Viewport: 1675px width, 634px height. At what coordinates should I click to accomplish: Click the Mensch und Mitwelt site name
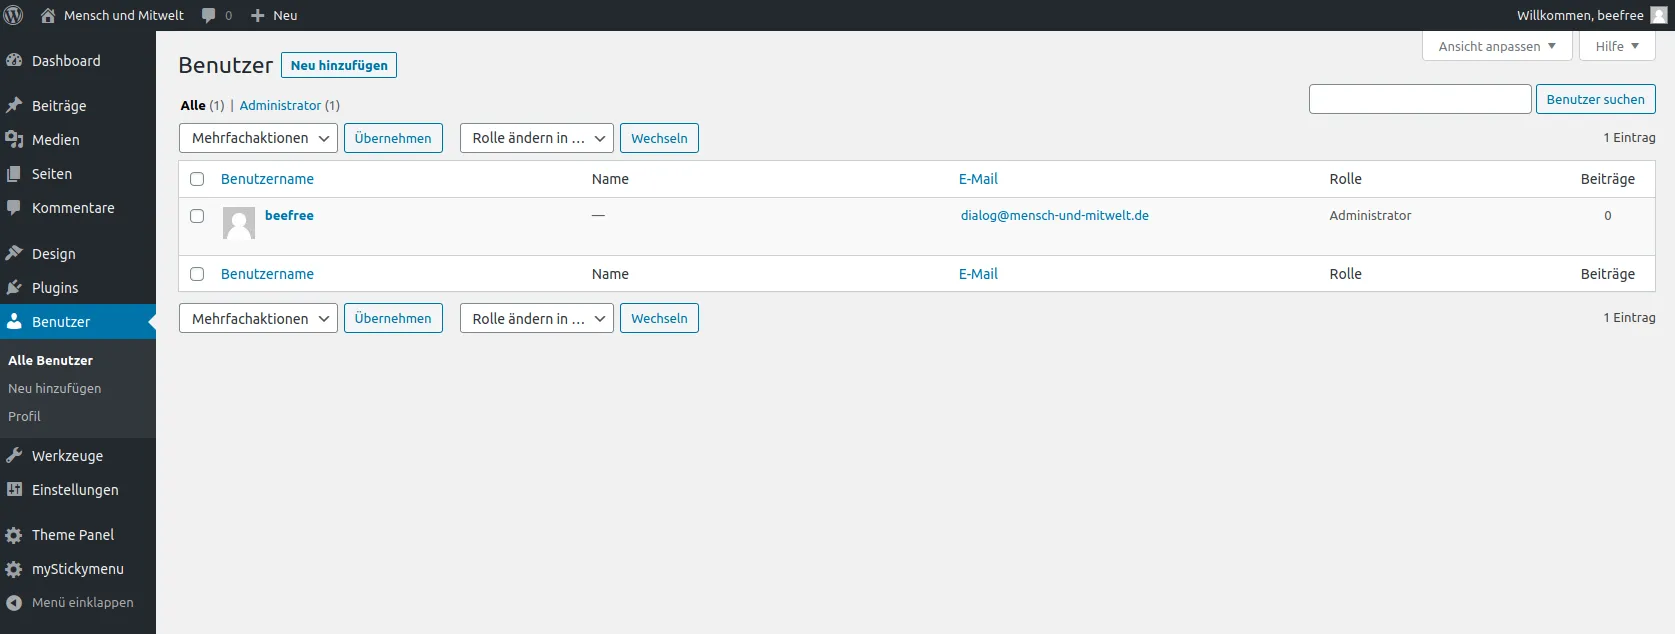coord(124,15)
